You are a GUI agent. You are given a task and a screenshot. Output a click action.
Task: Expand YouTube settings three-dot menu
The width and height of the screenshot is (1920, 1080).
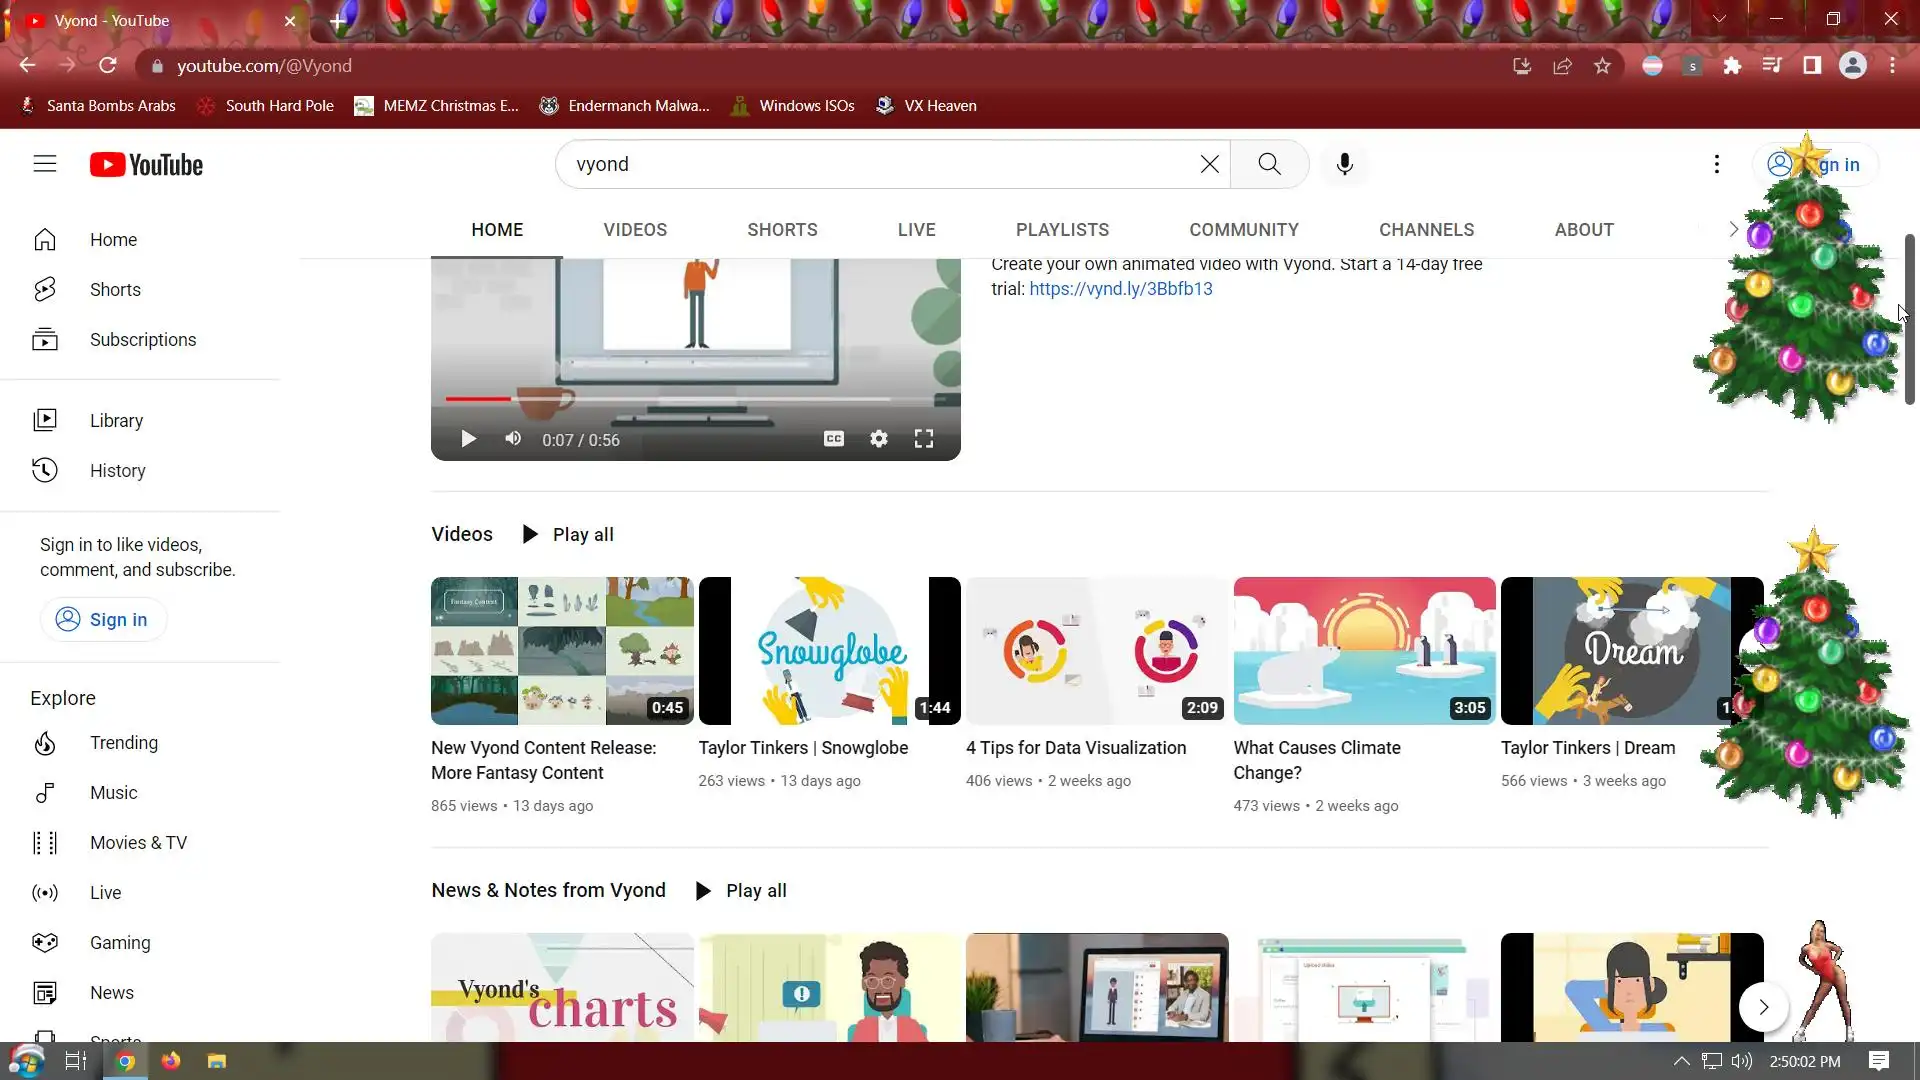1716,164
